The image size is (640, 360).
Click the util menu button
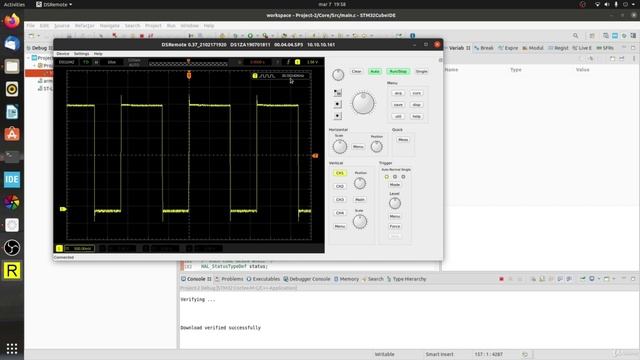coord(398,116)
